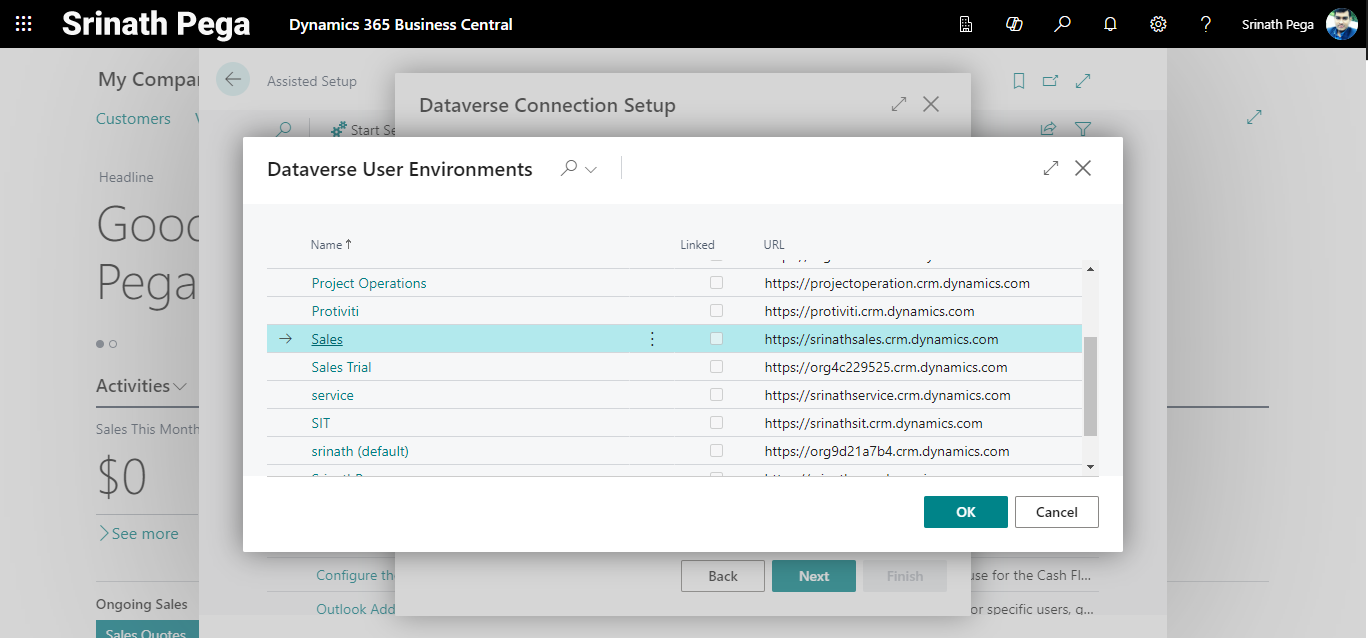
Task: Expand the Activities chevron
Action: (x=180, y=386)
